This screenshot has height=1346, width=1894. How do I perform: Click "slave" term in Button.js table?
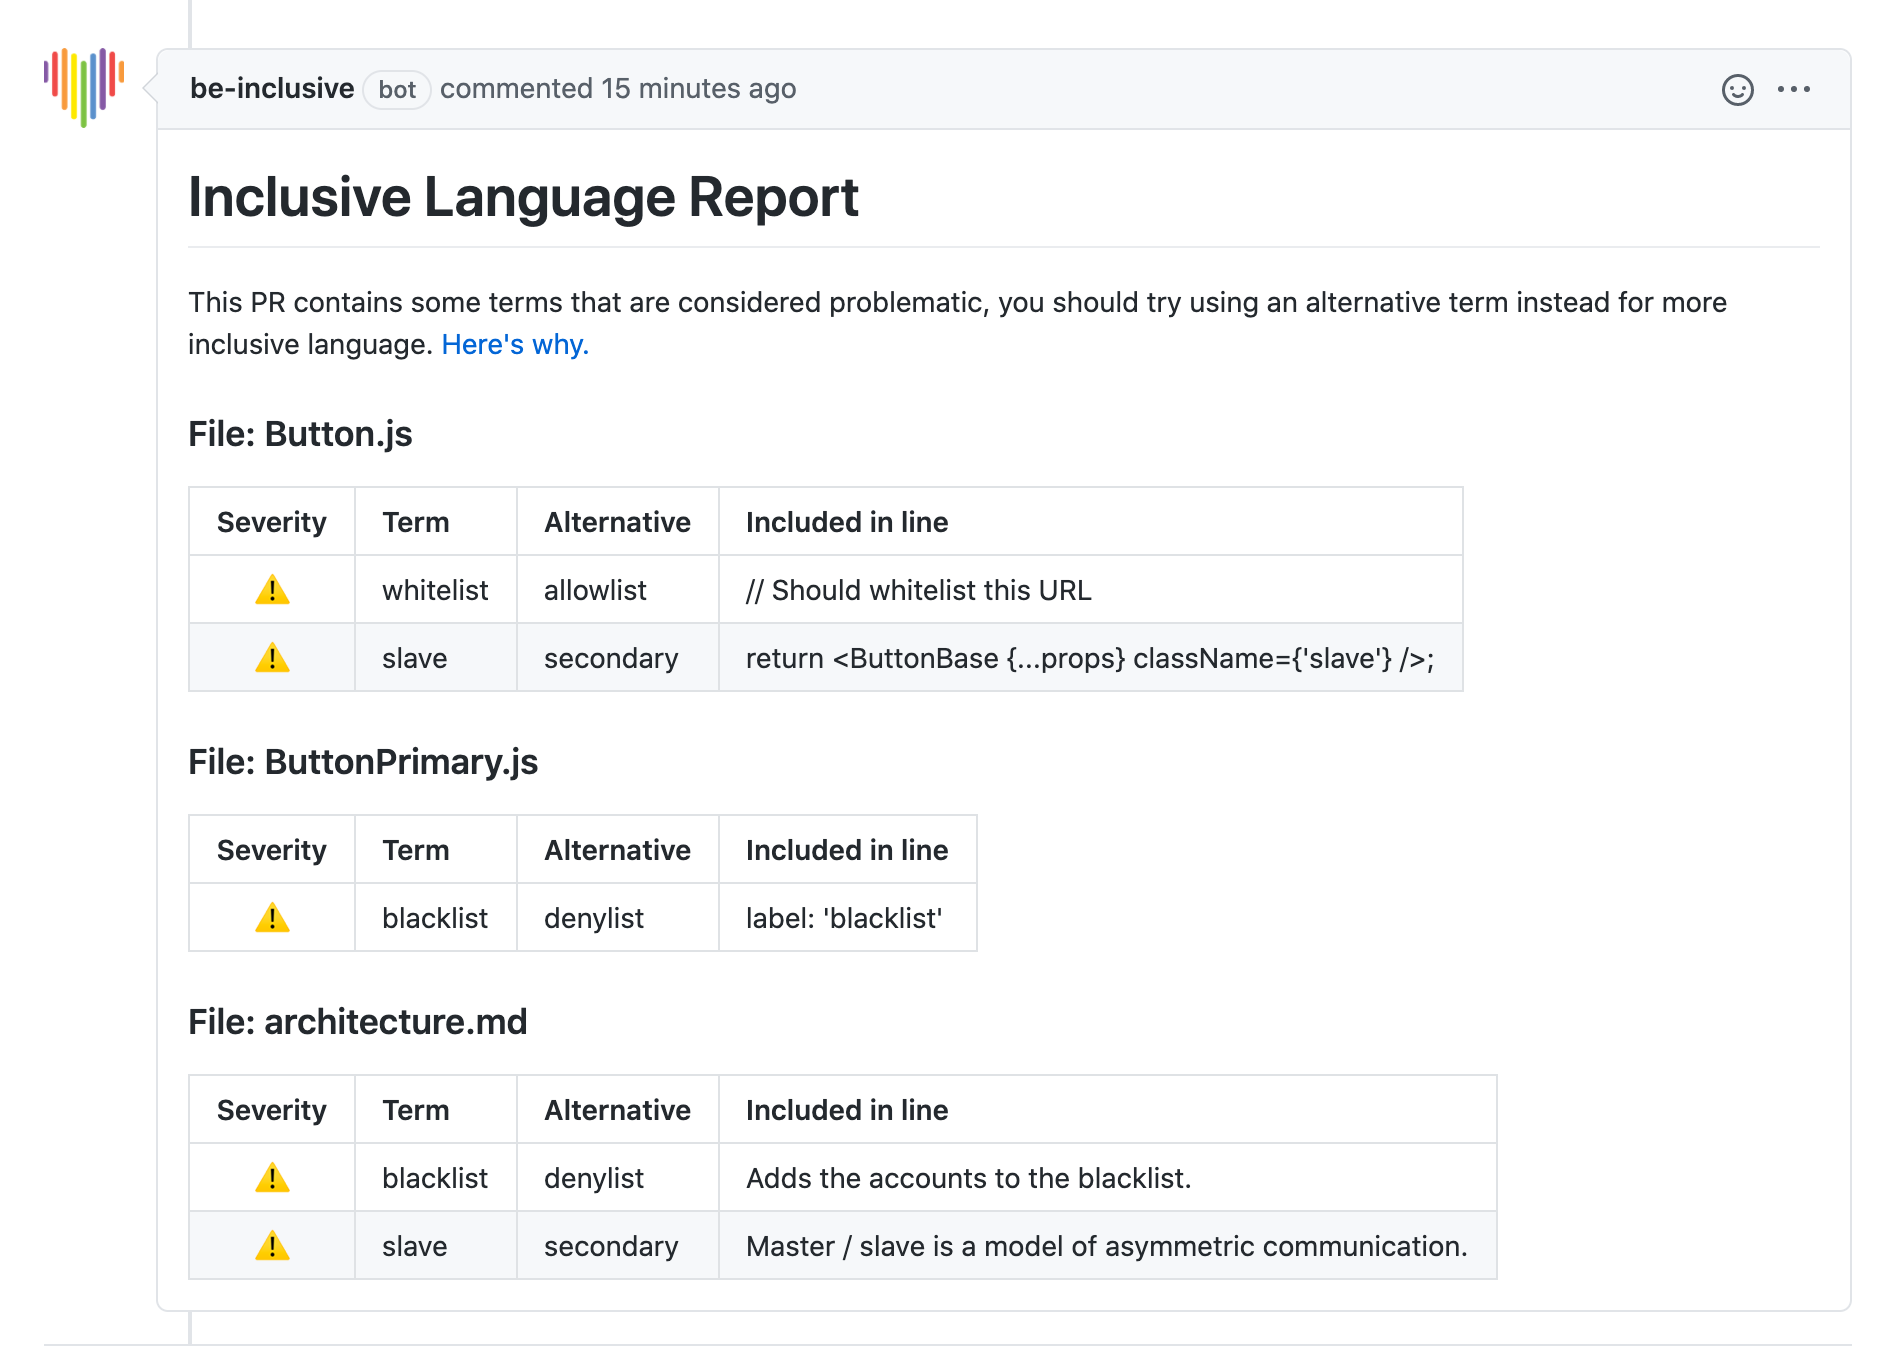(436, 658)
